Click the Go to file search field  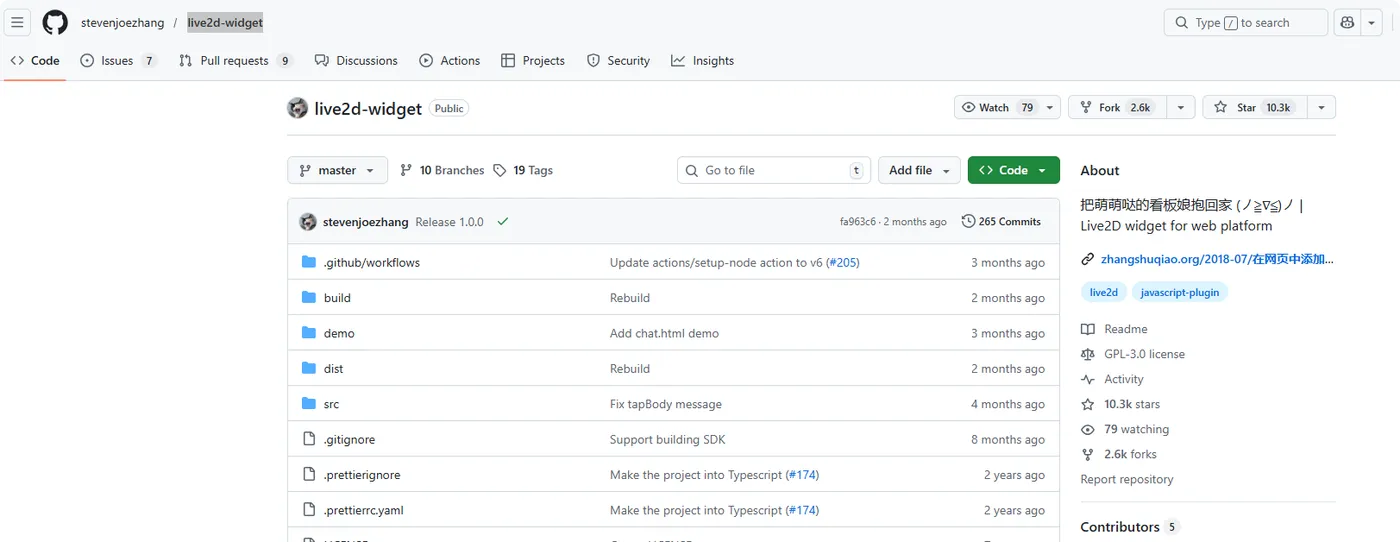pos(774,170)
